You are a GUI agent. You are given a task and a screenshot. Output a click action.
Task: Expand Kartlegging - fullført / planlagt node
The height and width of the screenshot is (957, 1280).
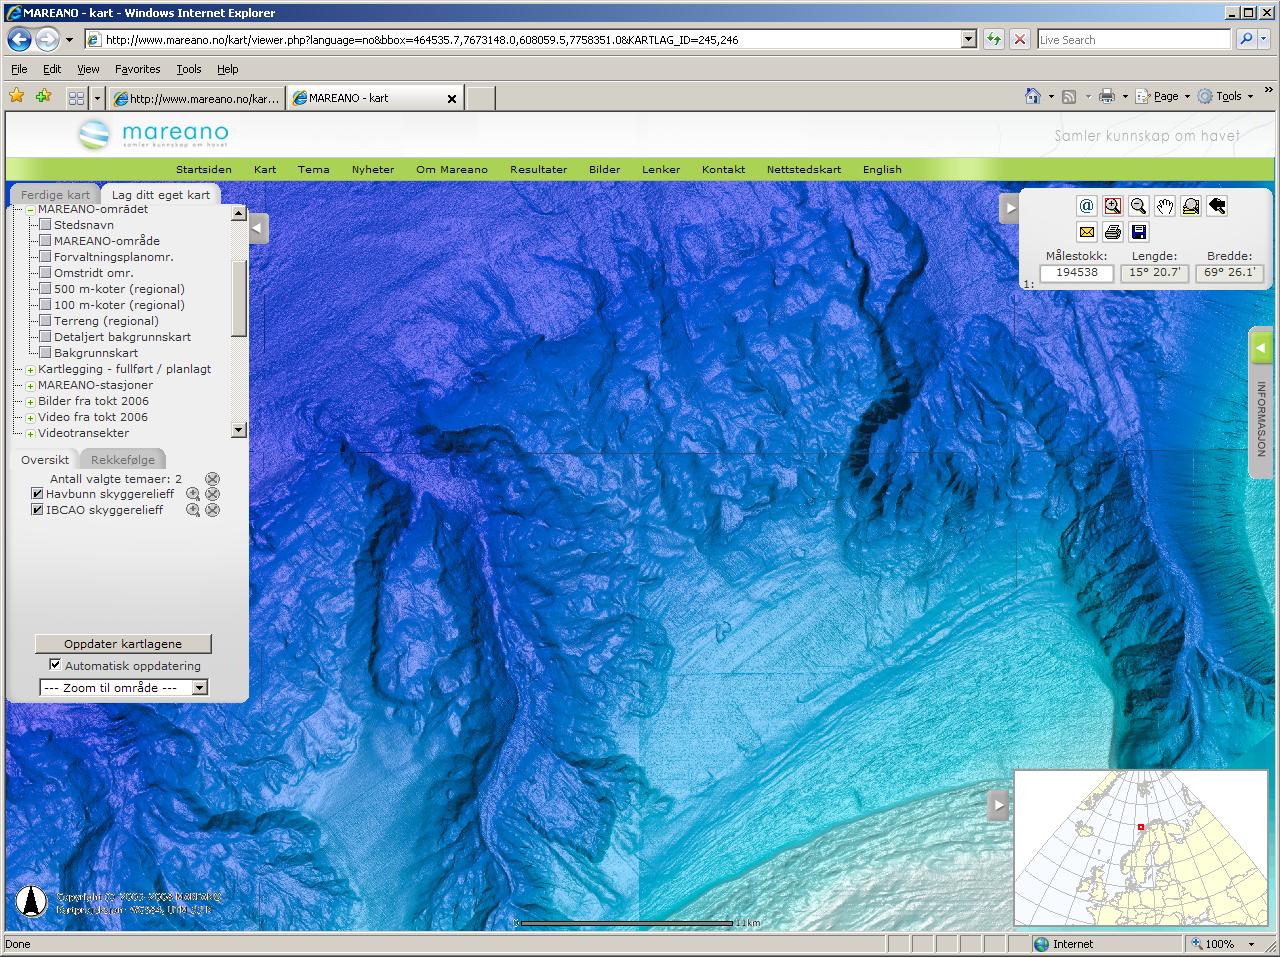30,370
